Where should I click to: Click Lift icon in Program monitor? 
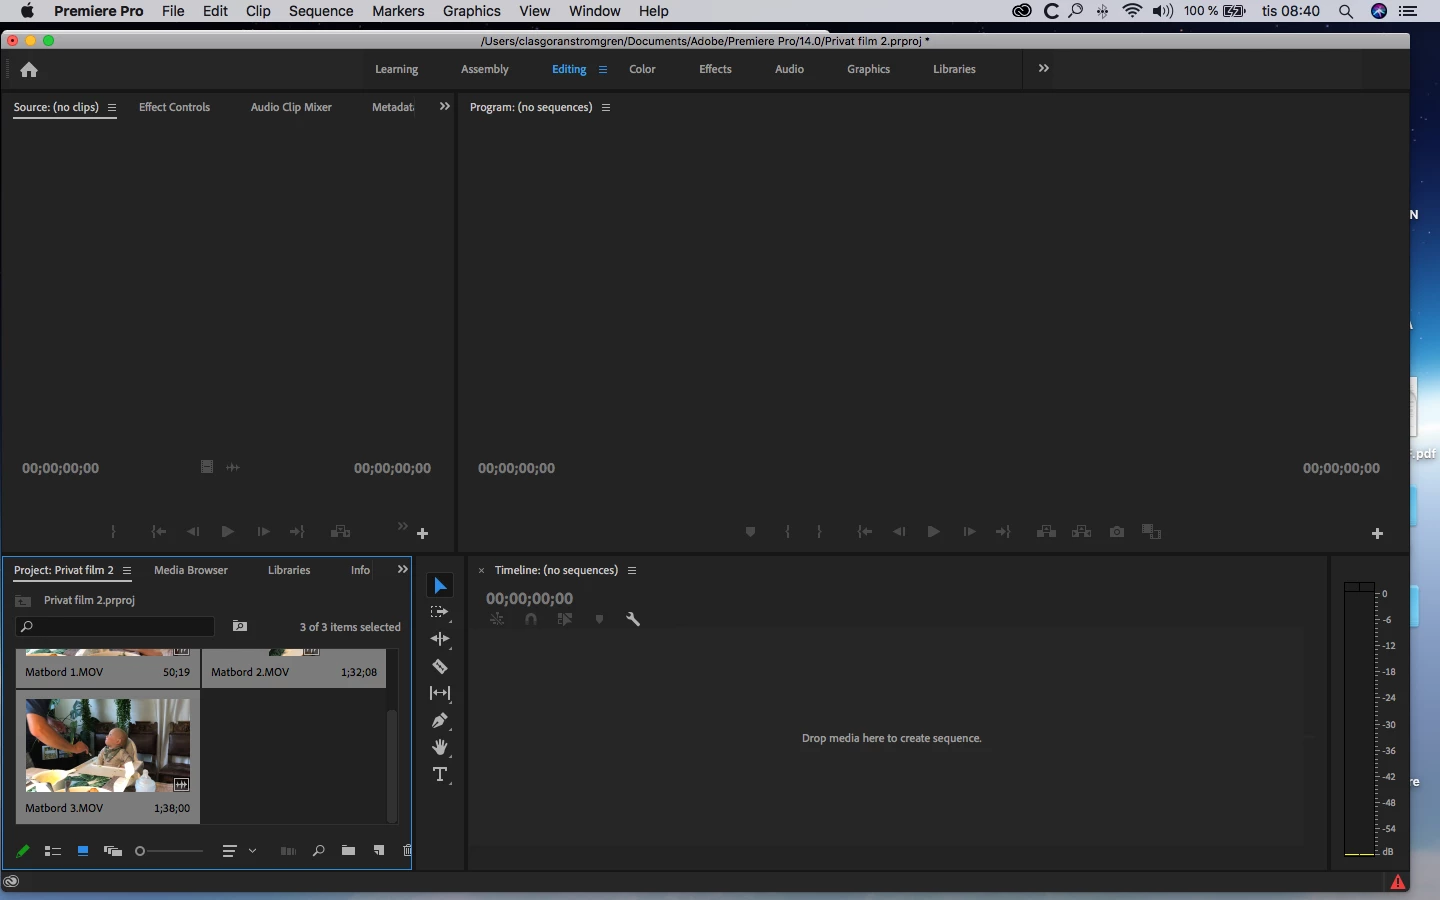pyautogui.click(x=1047, y=532)
